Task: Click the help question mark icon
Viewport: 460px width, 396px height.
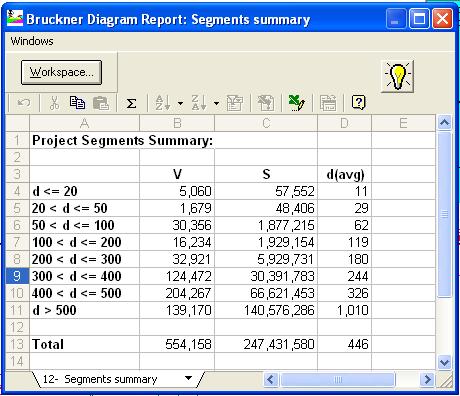Action: point(359,103)
